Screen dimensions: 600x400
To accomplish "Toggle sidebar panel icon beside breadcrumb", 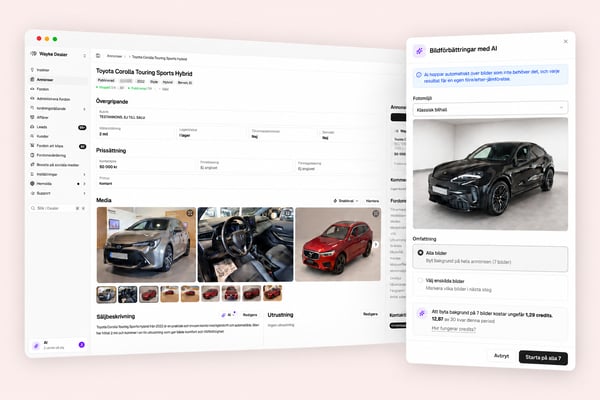I will 98,56.
